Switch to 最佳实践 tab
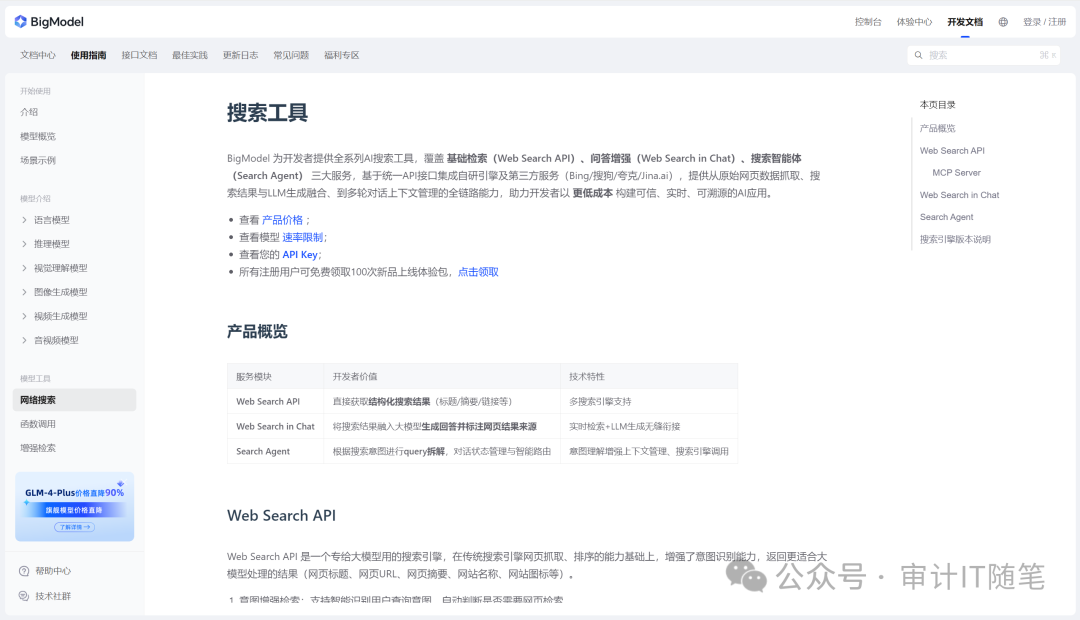Screen dimensions: 1080x620 (189, 55)
